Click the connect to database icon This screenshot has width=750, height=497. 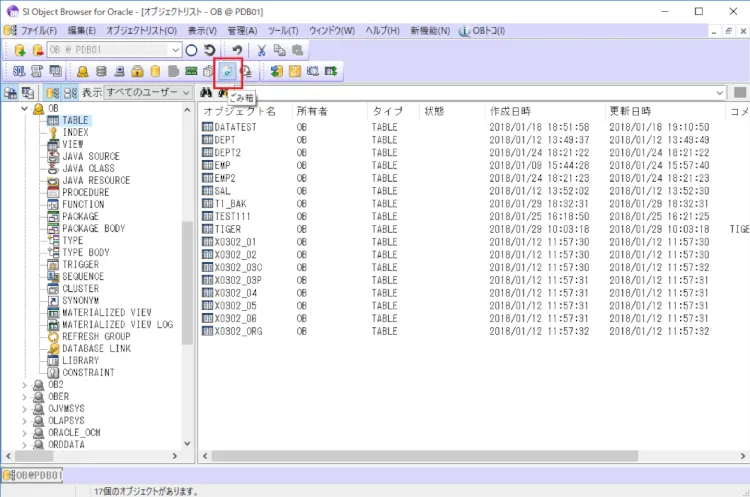click(20, 50)
